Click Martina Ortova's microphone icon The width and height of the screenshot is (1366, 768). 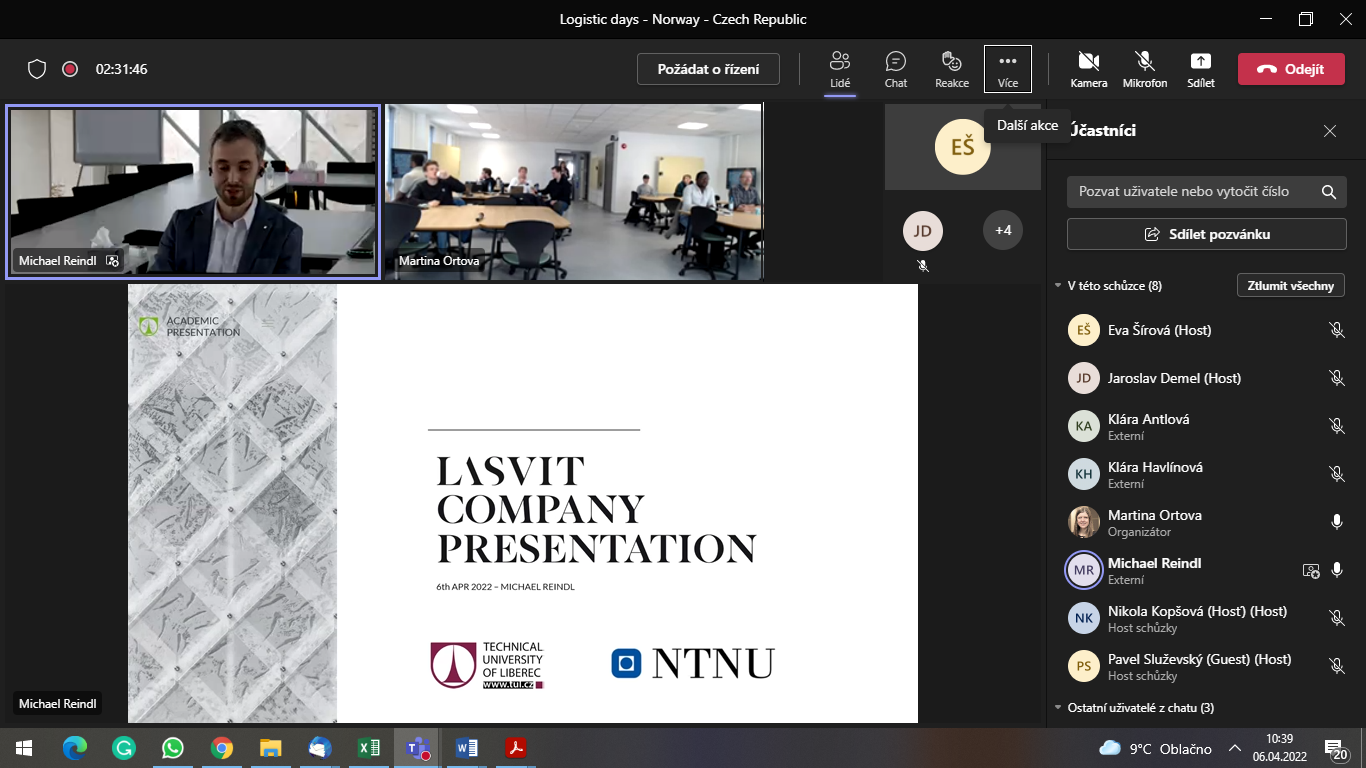pyautogui.click(x=1337, y=522)
